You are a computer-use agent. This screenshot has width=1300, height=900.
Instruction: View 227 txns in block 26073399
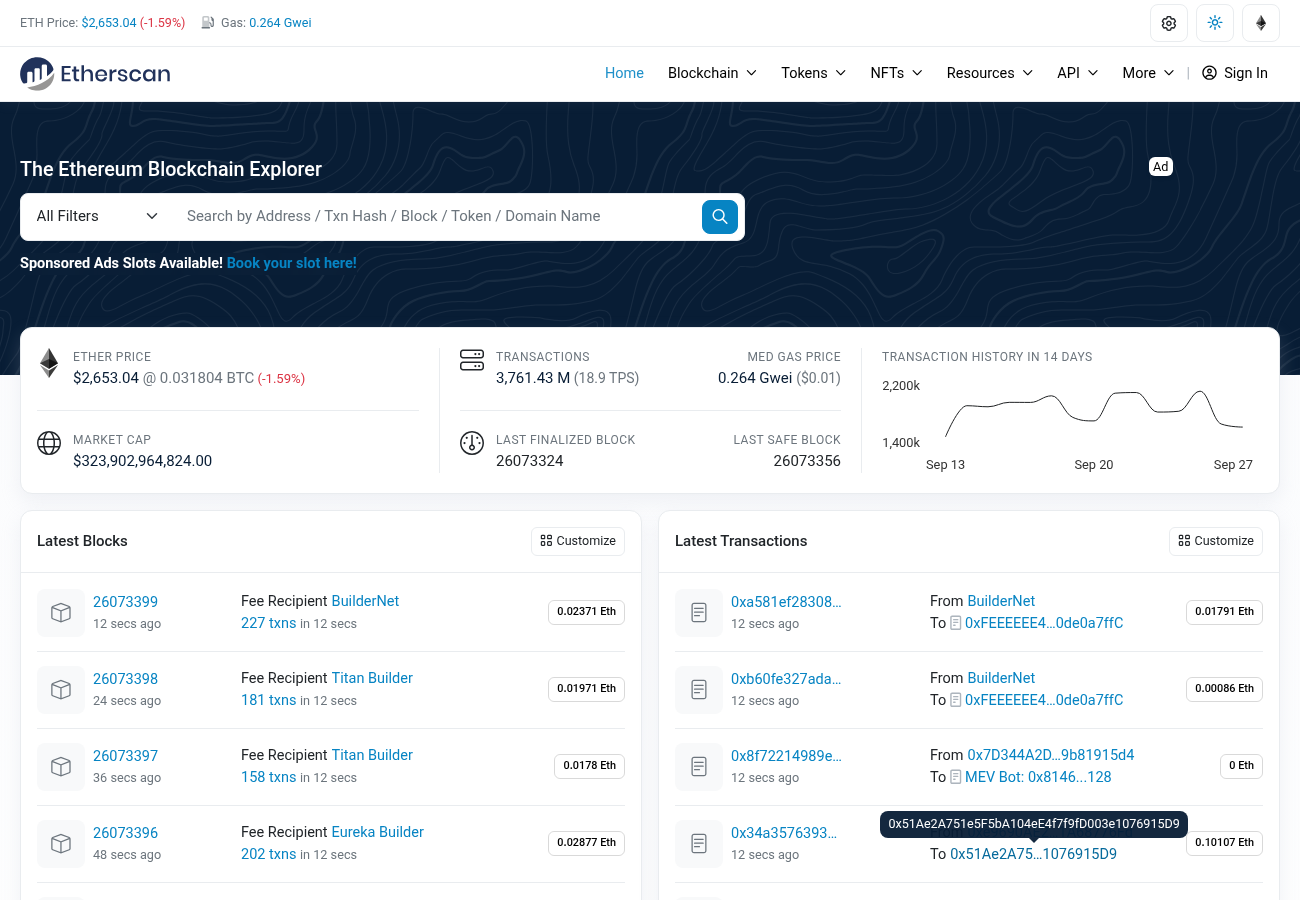268,623
